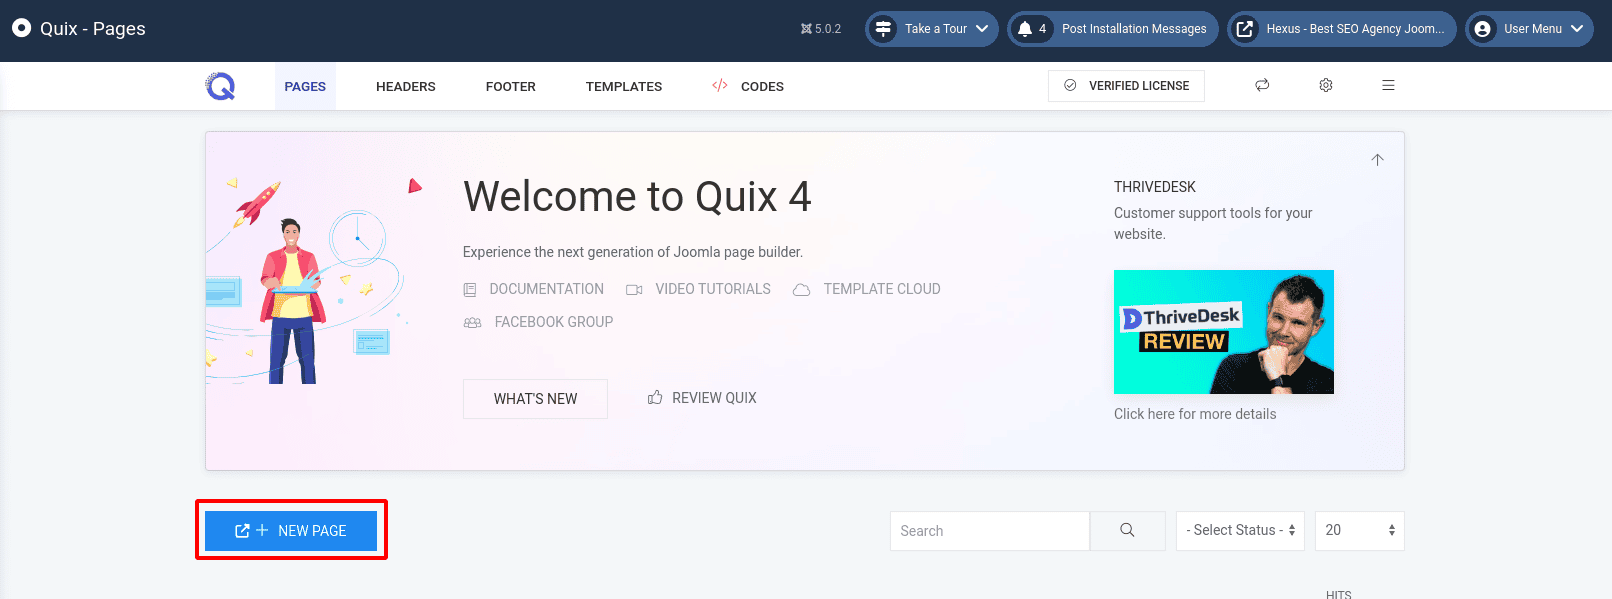Expand the User Menu dropdown
1612x599 pixels.
coord(1529,29)
